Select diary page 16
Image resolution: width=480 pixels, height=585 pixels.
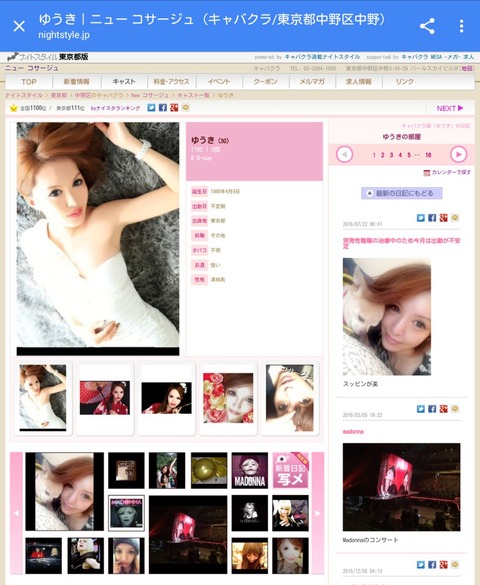tap(428, 155)
